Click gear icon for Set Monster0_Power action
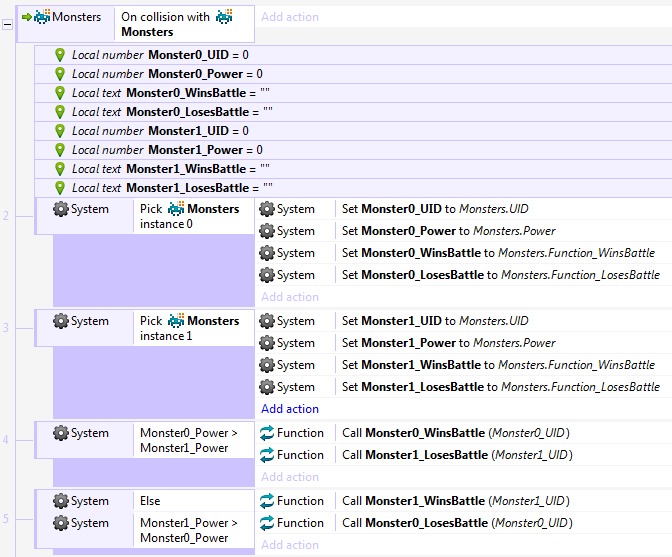 [267, 231]
